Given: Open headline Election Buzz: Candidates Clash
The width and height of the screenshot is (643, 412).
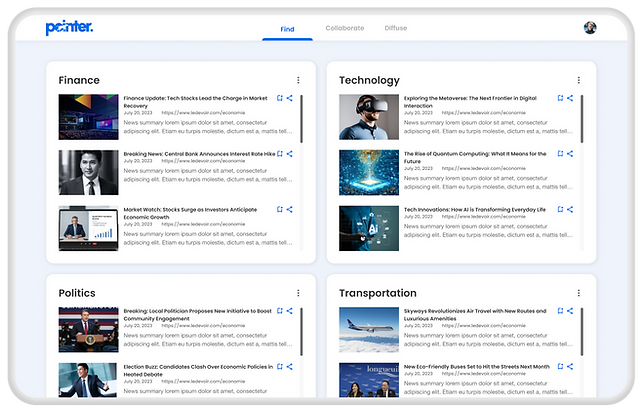Looking at the screenshot, I should tap(198, 371).
